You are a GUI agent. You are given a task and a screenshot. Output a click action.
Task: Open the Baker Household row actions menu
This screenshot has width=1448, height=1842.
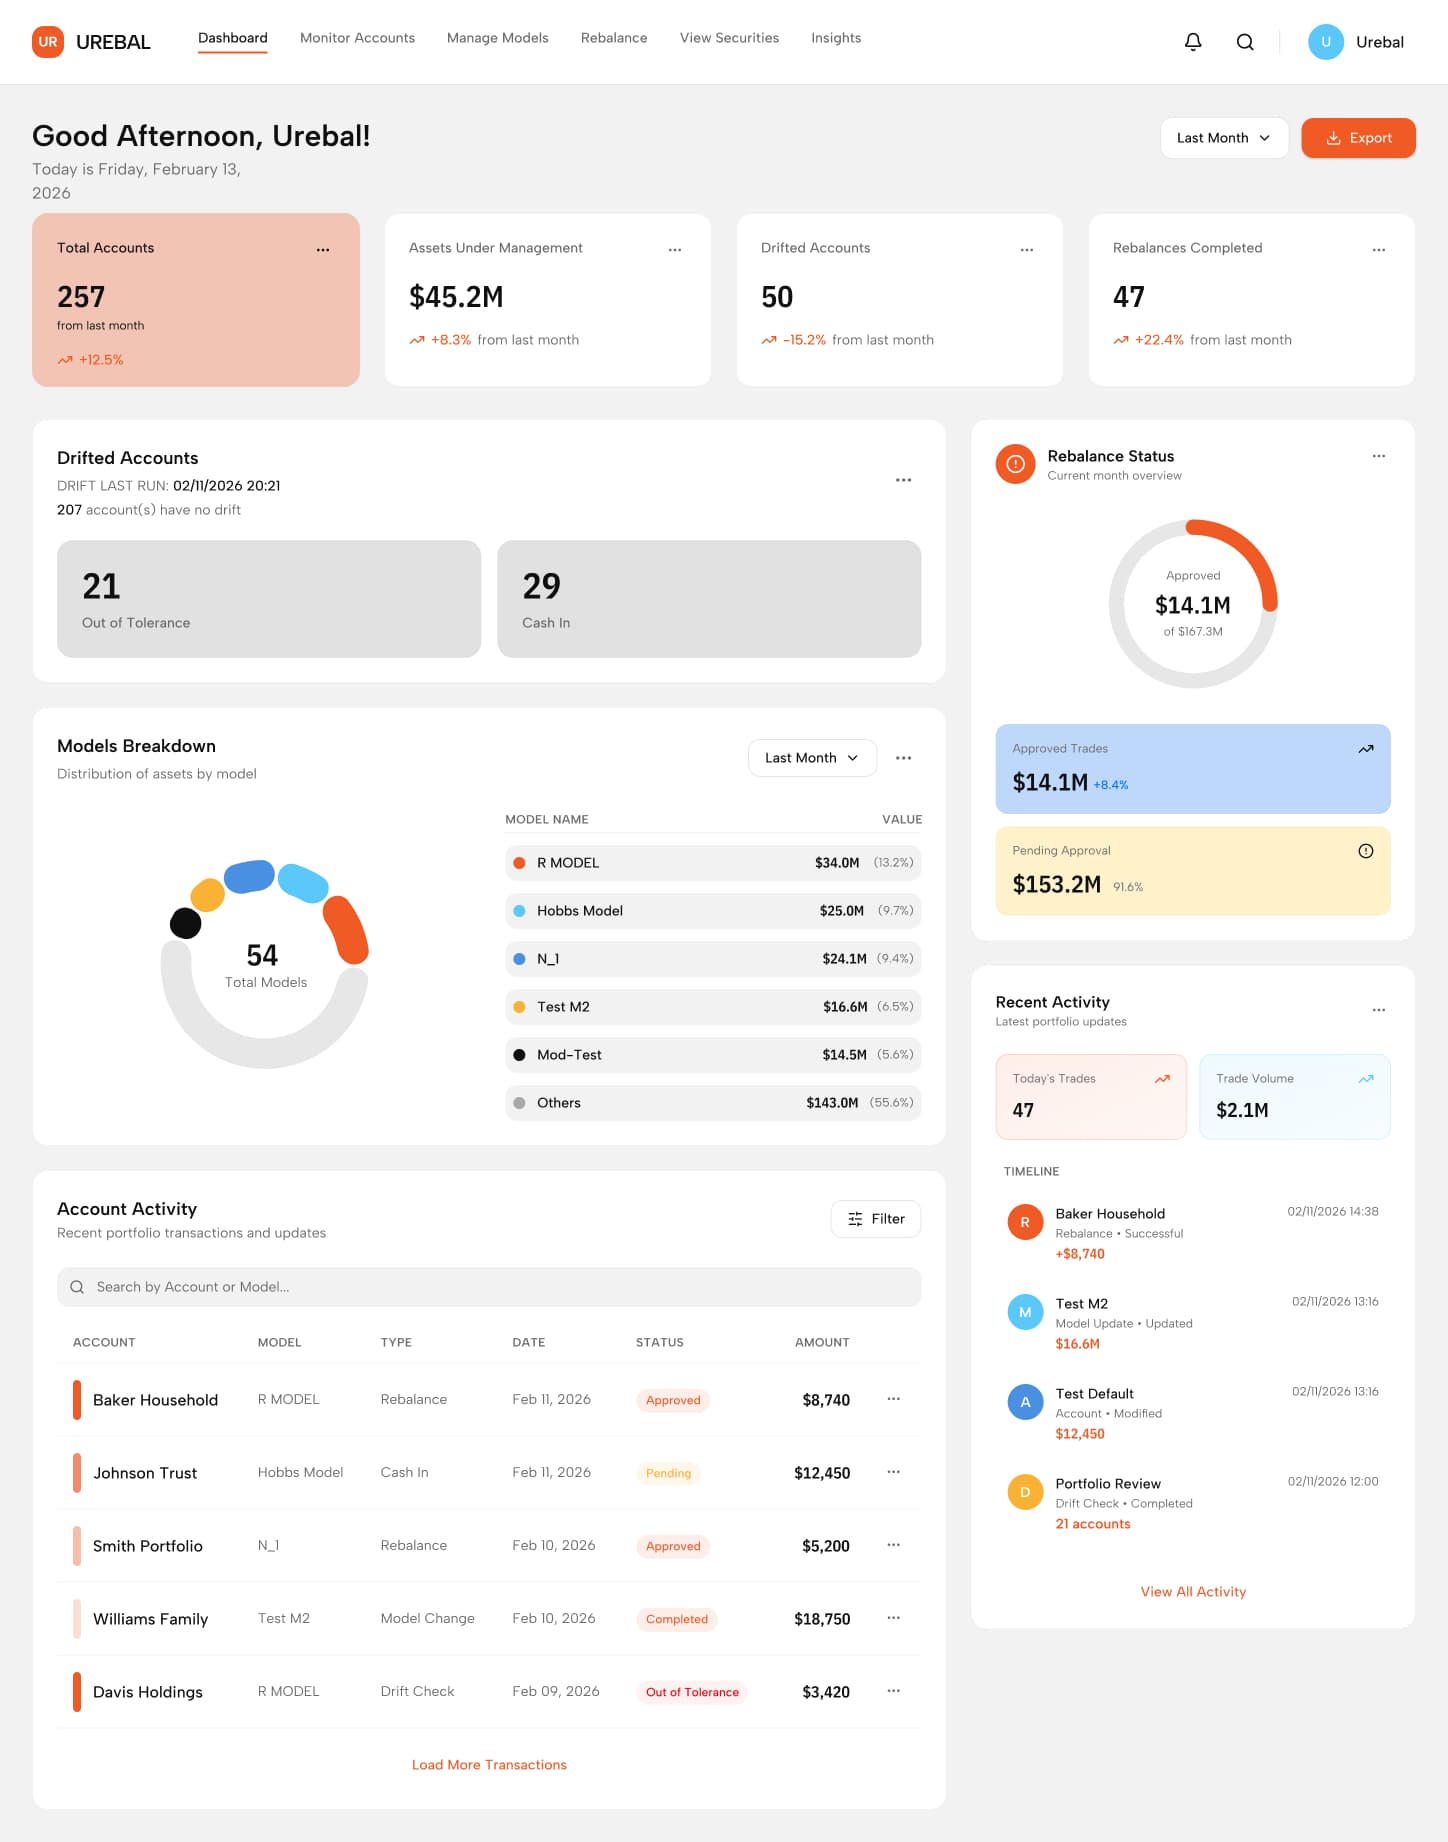pos(894,1399)
